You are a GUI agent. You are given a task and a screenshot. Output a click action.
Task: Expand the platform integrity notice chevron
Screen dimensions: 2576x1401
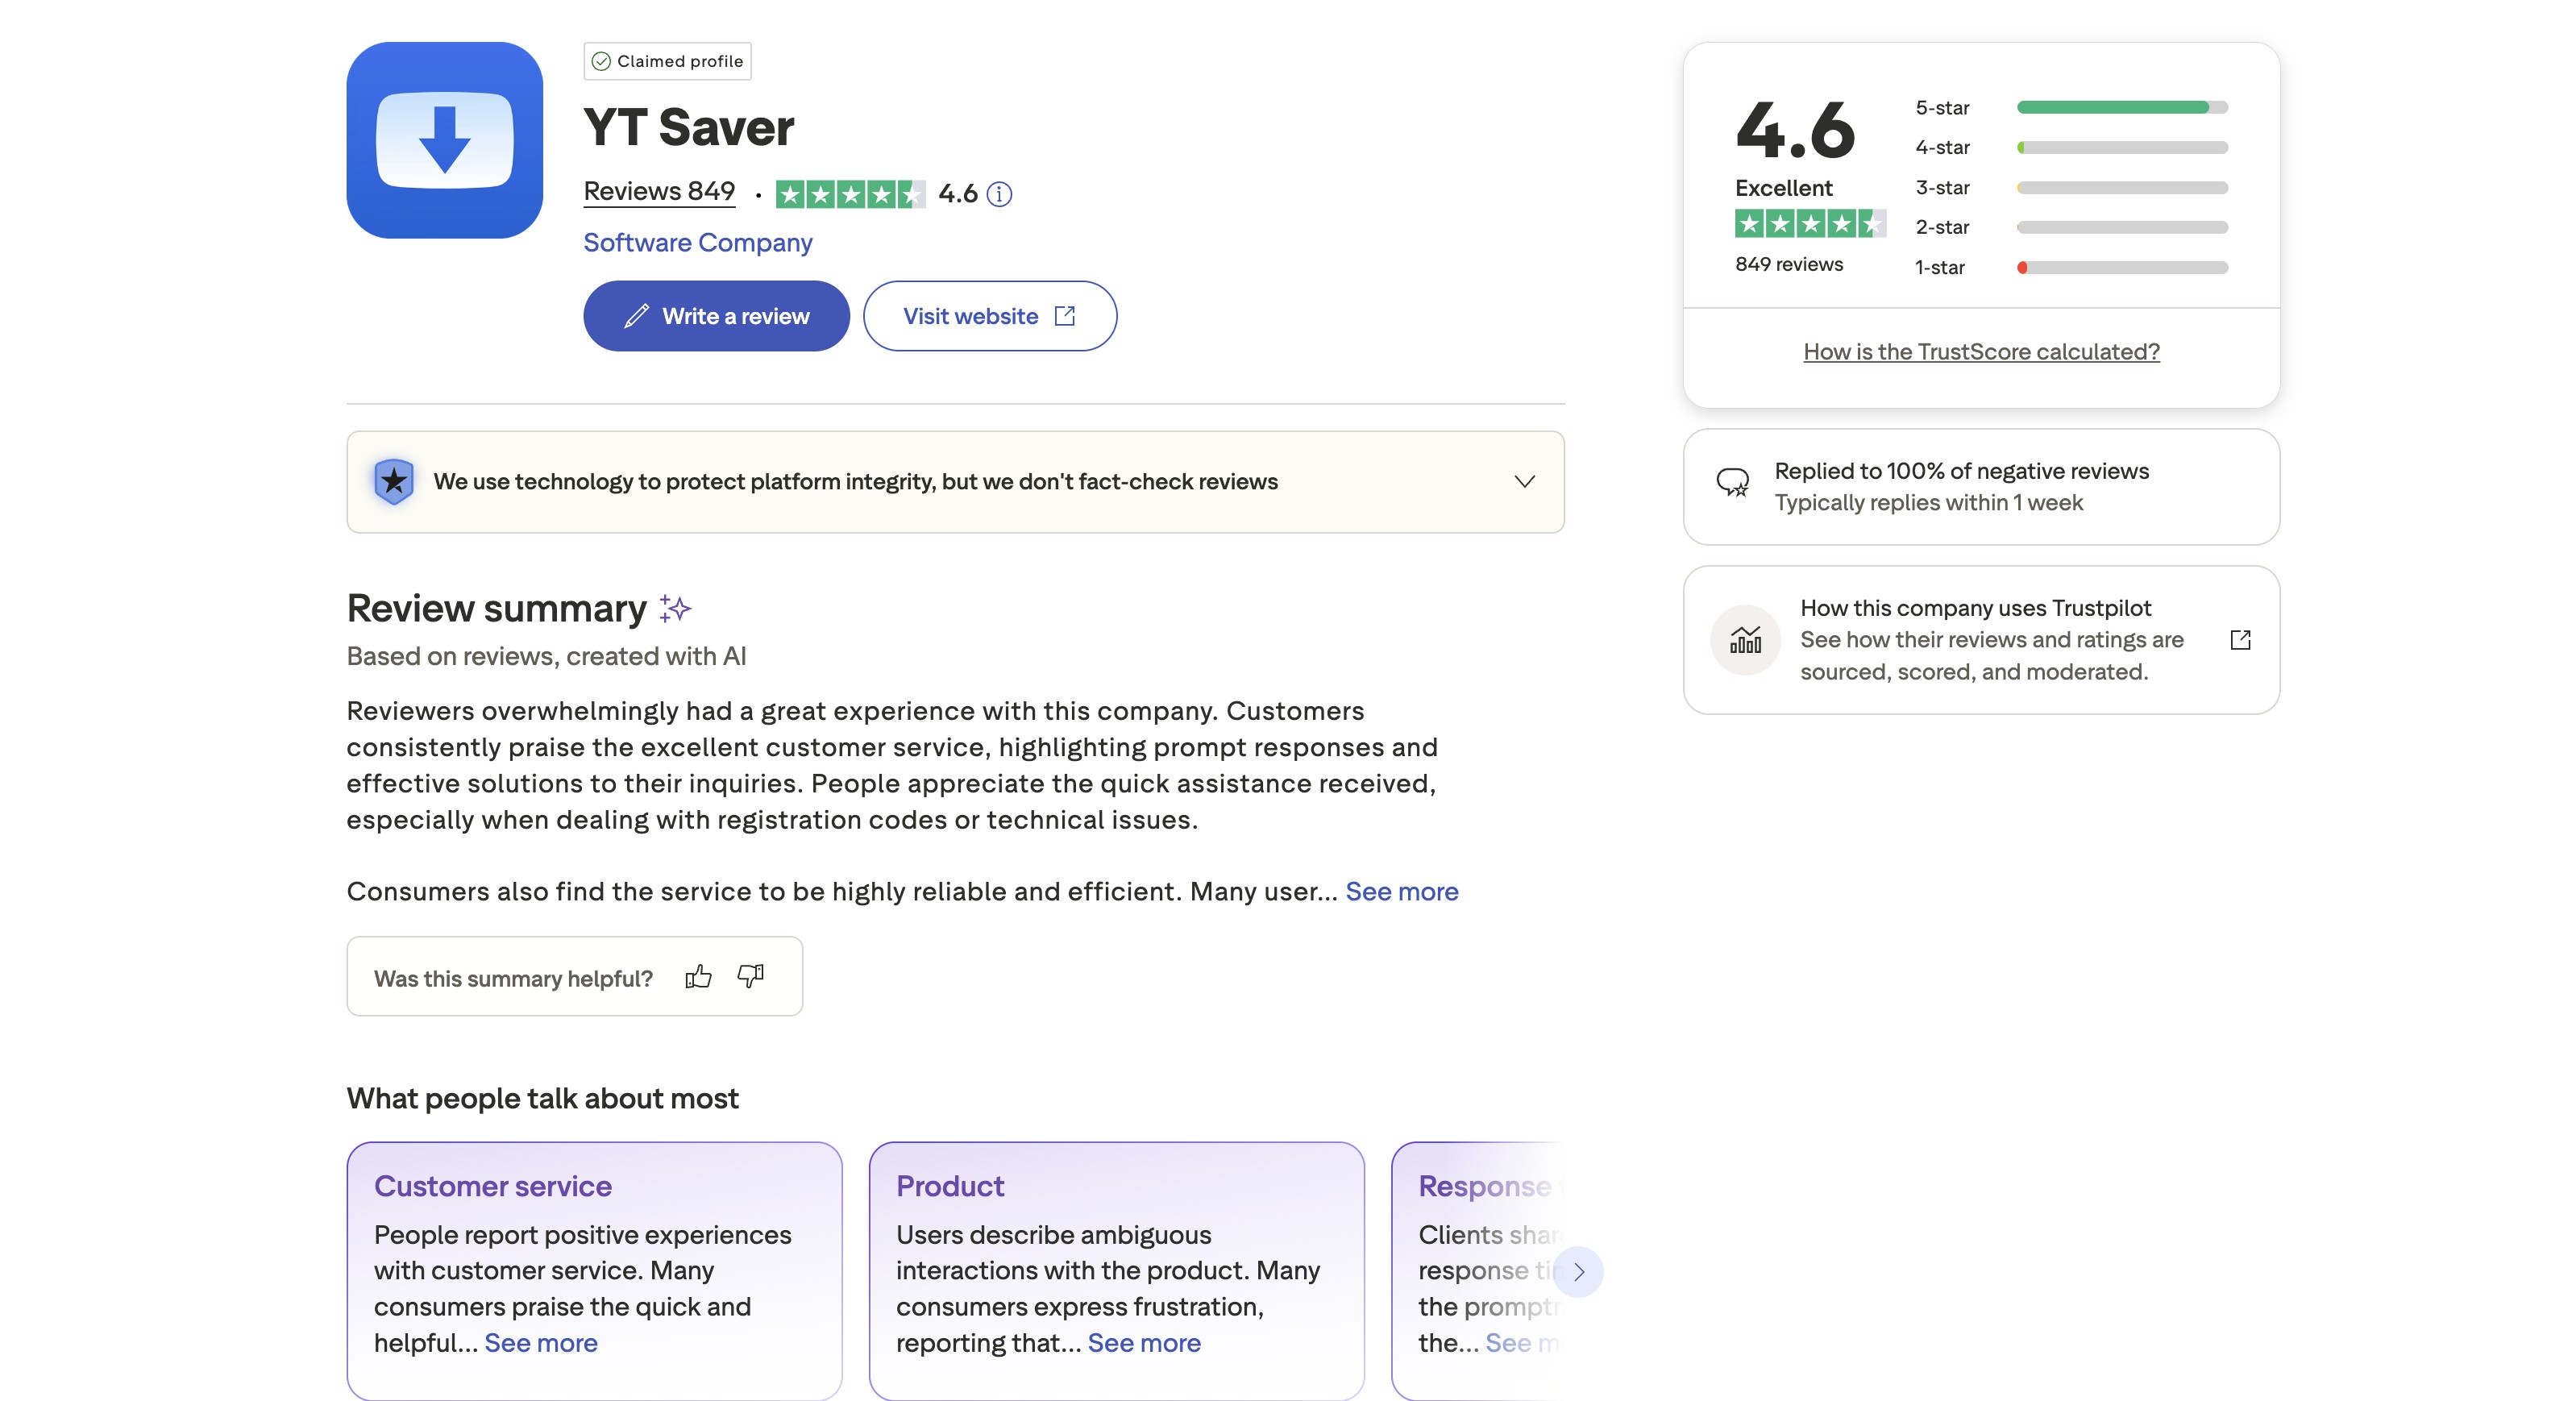coord(1524,481)
